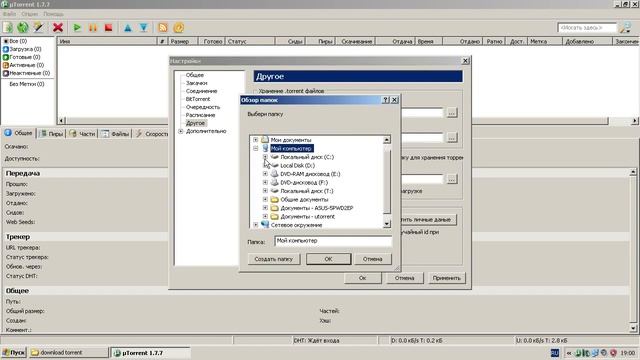Viewport: 640px width, 360px height.
Task: Switch to the Части tab
Action: click(82, 133)
